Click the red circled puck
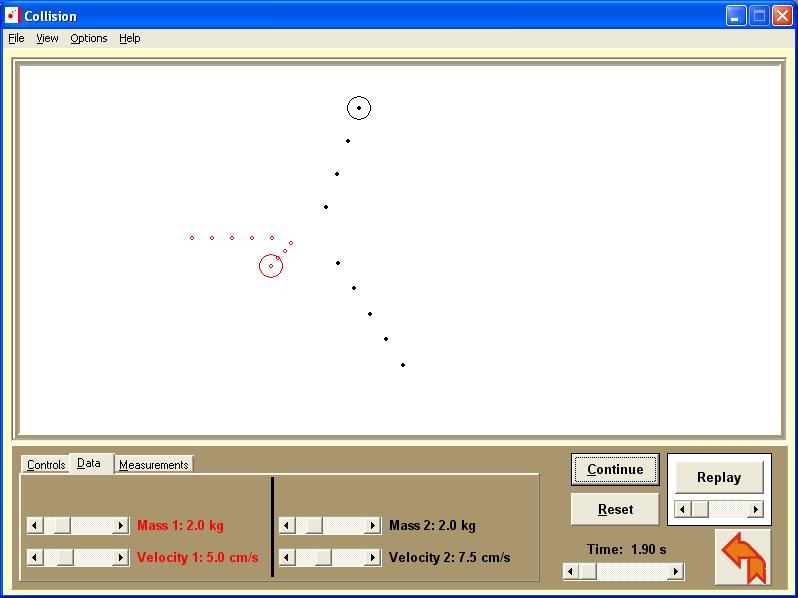 (271, 266)
